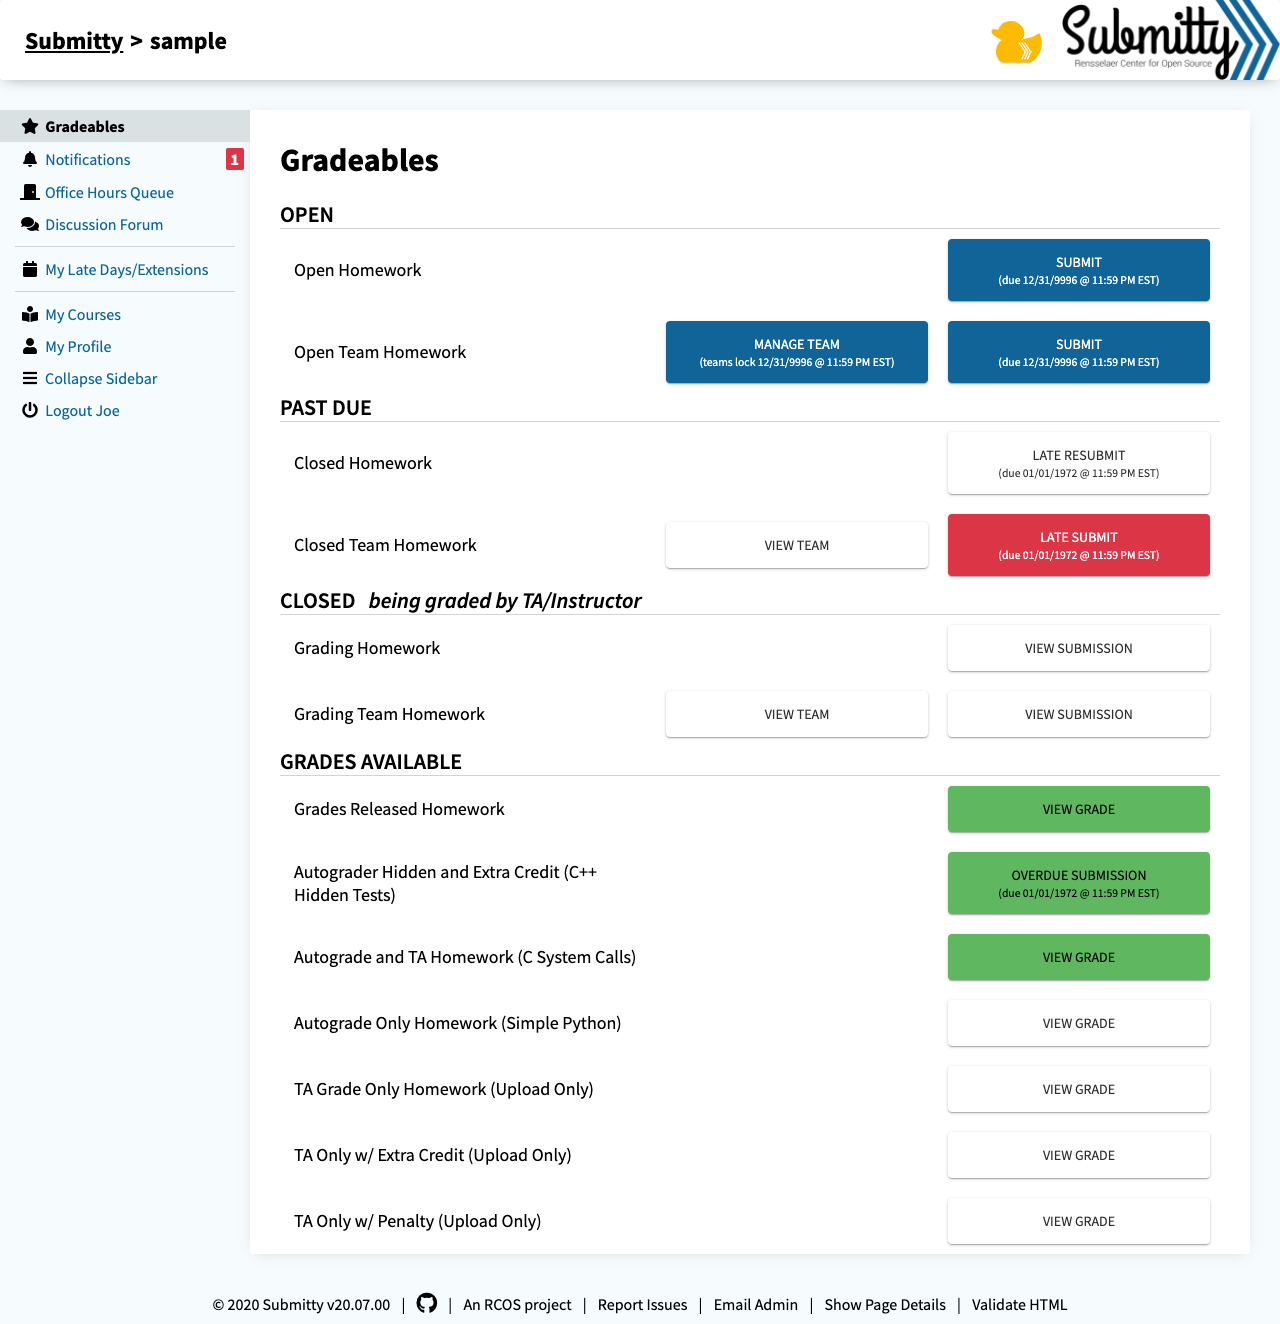
Task: Log out using Logout Joe
Action: point(82,411)
